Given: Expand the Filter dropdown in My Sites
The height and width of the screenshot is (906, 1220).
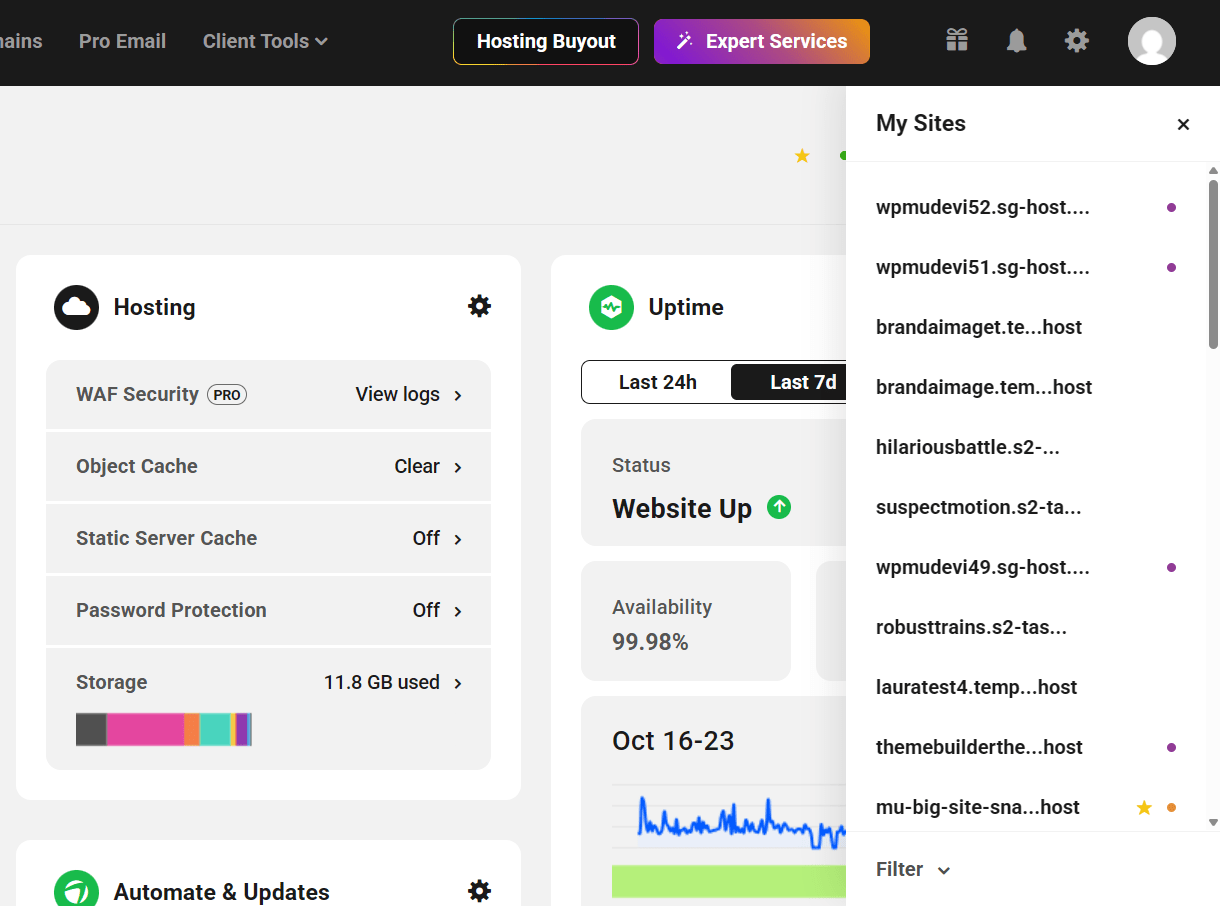Looking at the screenshot, I should 912,869.
